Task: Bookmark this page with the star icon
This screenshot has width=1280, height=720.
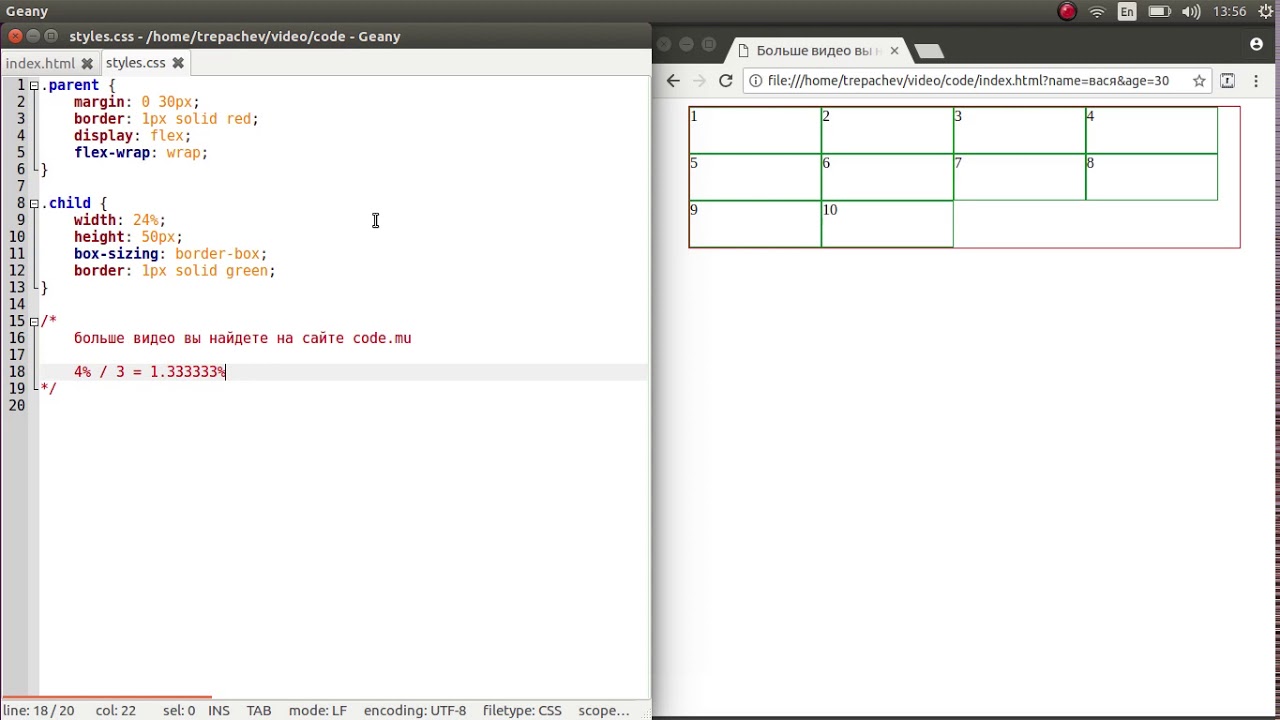Action: pyautogui.click(x=1199, y=81)
